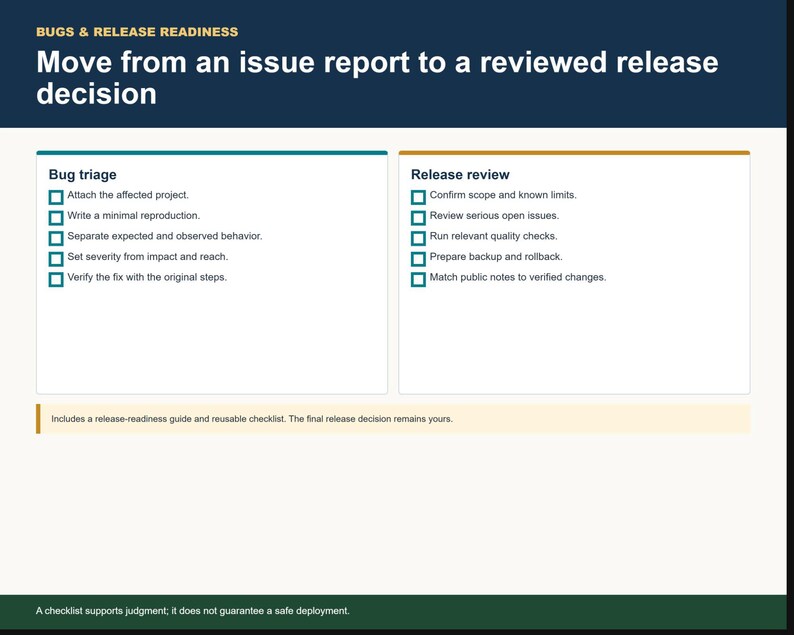Toggle the 'Separate expected and observed behavior' checkbox
Viewport: 794px width, 635px height.
(56, 238)
